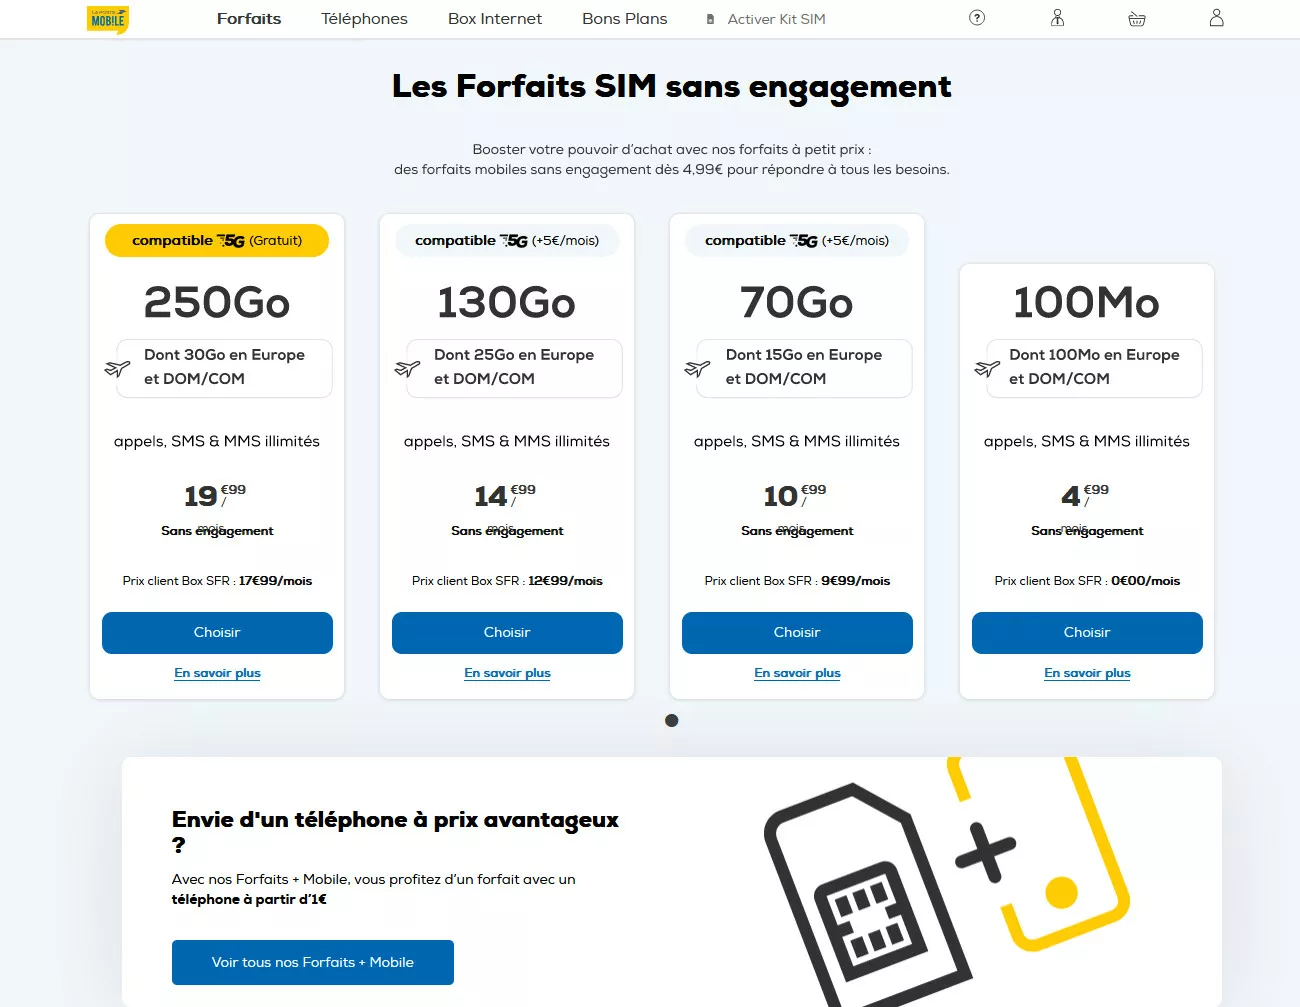This screenshot has height=1007, width=1300.
Task: Click Voir tous nos Forfaits + Mobile
Action: click(312, 962)
